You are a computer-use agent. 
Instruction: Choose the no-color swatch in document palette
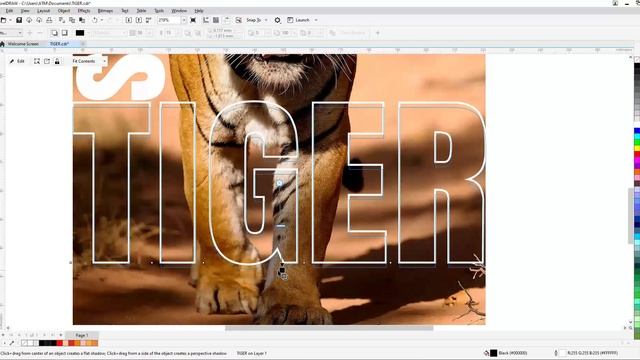click(x=24, y=343)
